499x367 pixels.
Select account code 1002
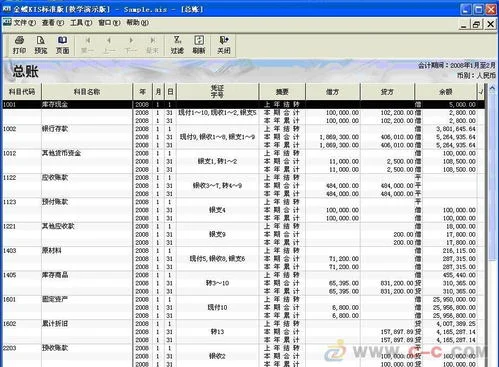click(9, 129)
